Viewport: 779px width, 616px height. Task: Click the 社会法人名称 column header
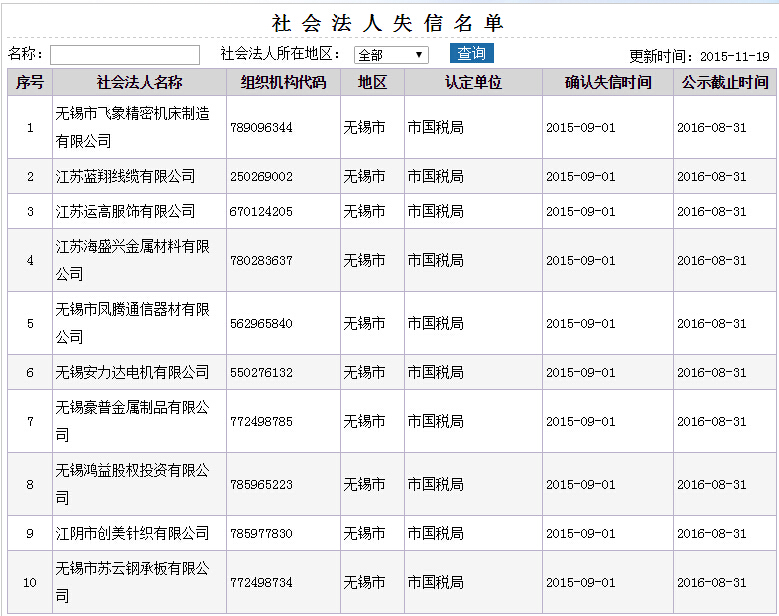coord(139,82)
